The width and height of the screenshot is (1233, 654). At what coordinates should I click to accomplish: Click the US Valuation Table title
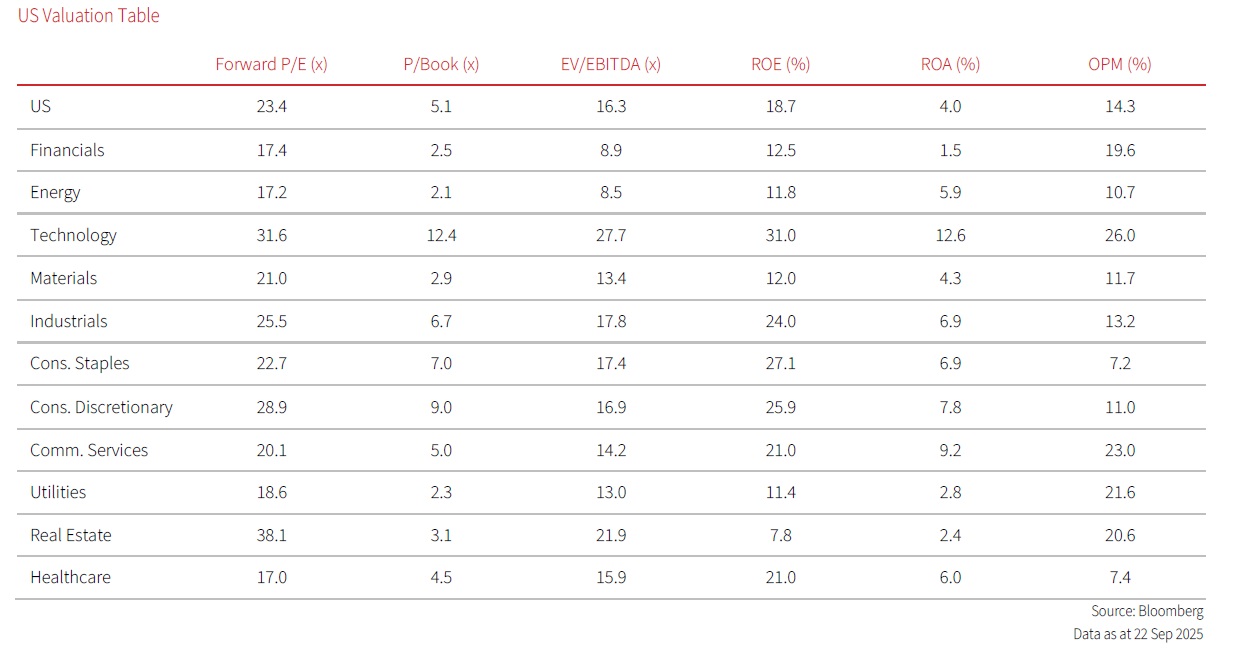coord(89,16)
